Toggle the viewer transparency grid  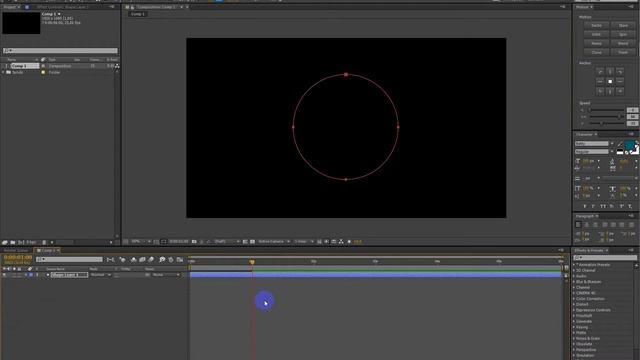pyautogui.click(x=252, y=242)
